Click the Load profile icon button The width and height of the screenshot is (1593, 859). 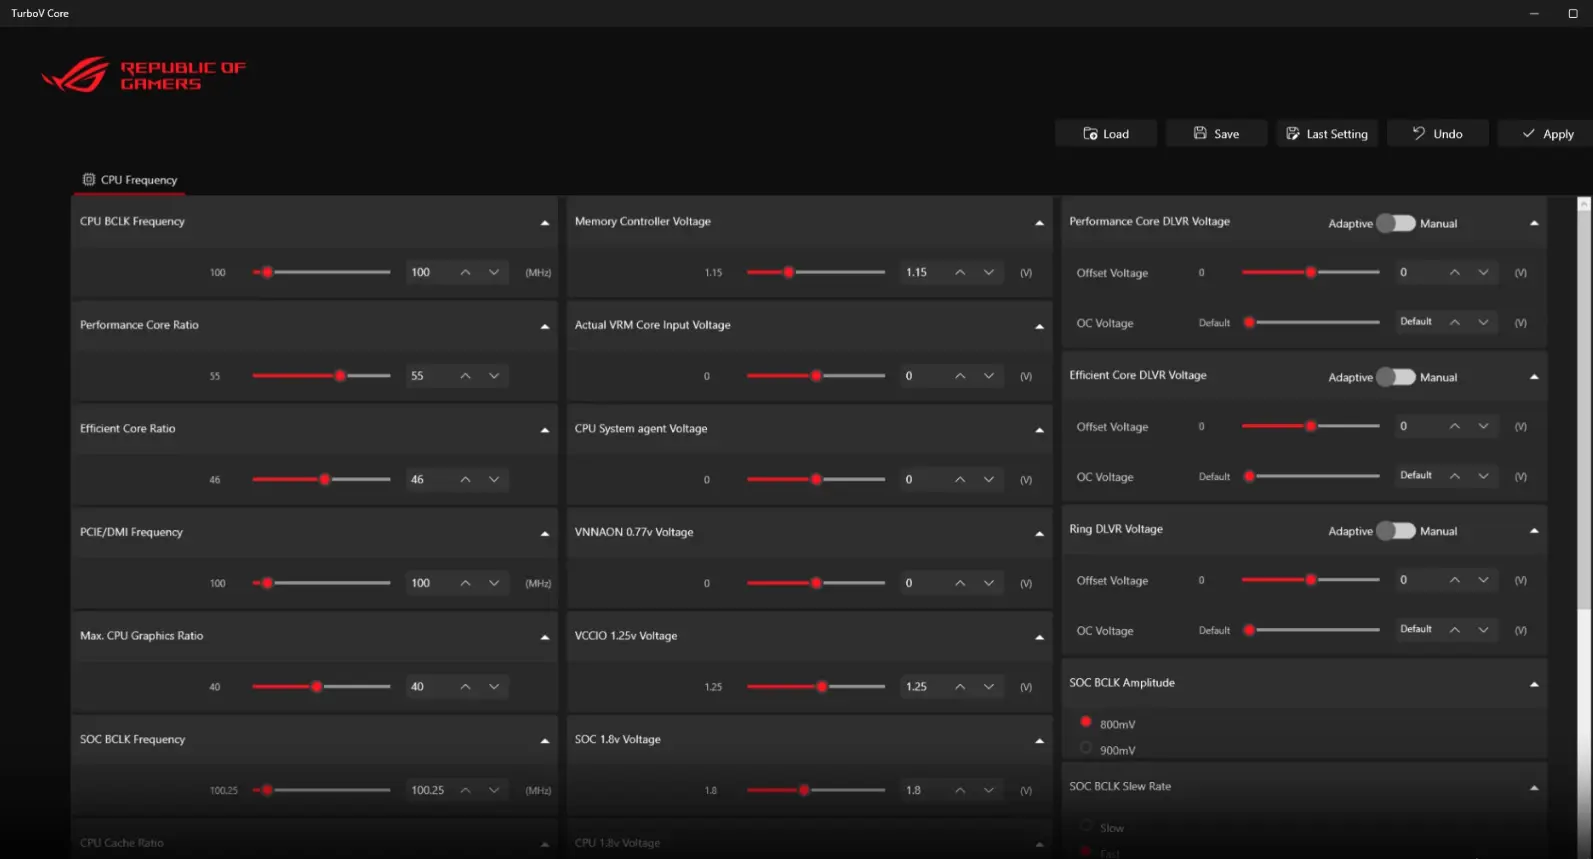pos(1090,134)
